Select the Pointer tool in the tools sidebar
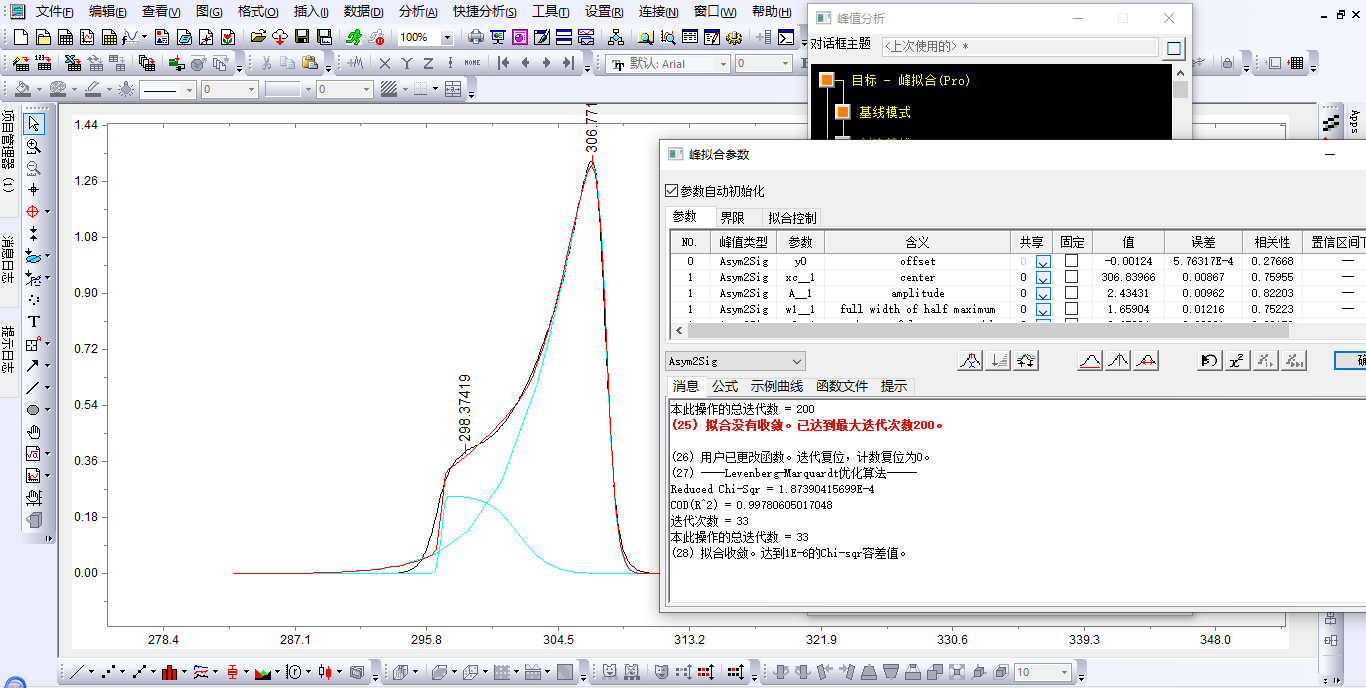Image resolution: width=1366 pixels, height=688 pixels. pos(34,124)
